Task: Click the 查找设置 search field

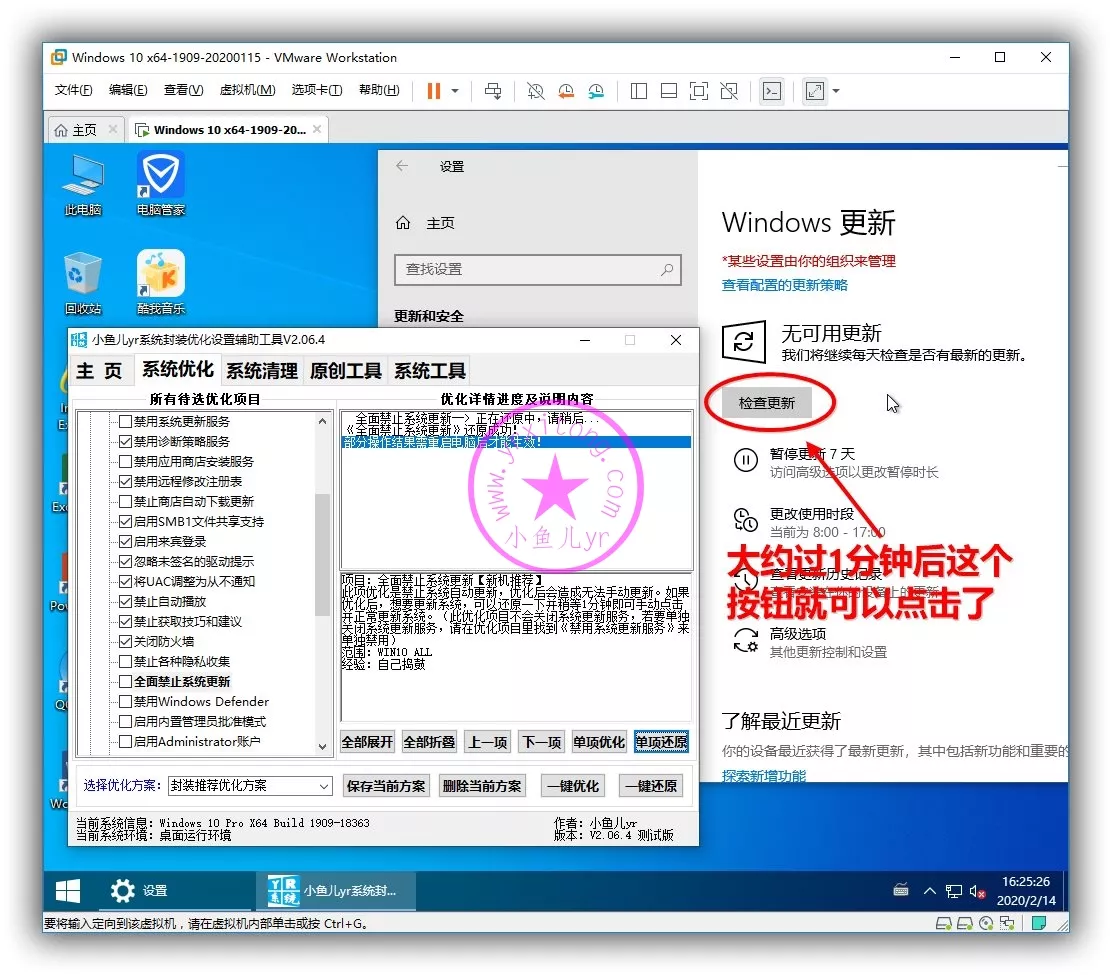Action: tap(537, 269)
